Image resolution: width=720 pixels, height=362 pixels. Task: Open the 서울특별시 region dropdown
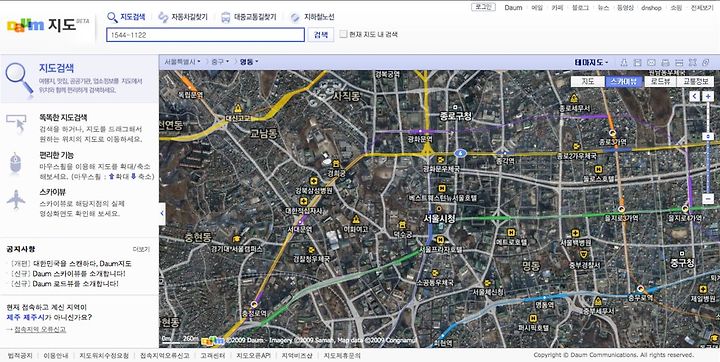tap(182, 62)
